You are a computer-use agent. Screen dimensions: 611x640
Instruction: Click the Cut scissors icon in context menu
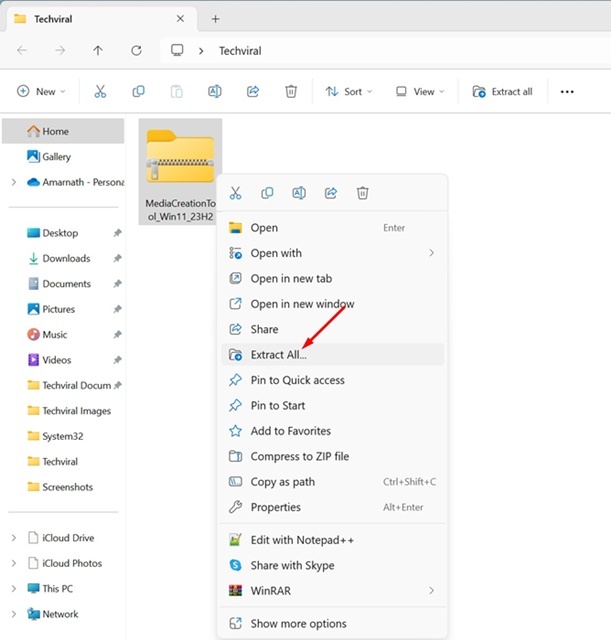tap(236, 193)
